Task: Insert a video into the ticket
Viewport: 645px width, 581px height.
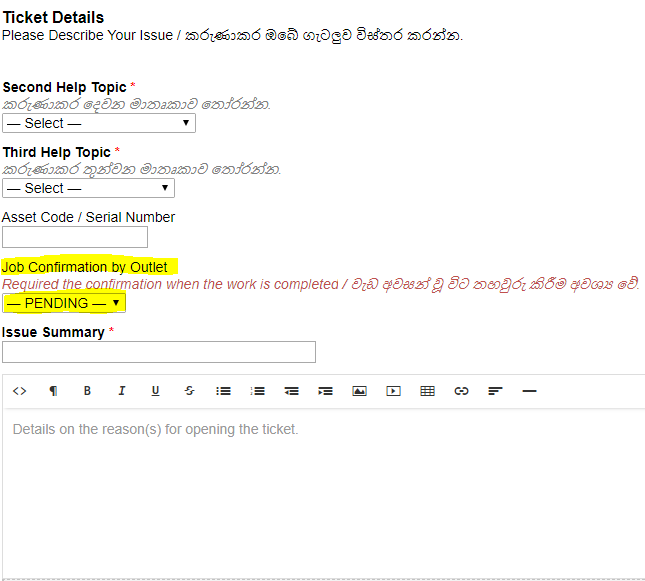Action: point(393,391)
